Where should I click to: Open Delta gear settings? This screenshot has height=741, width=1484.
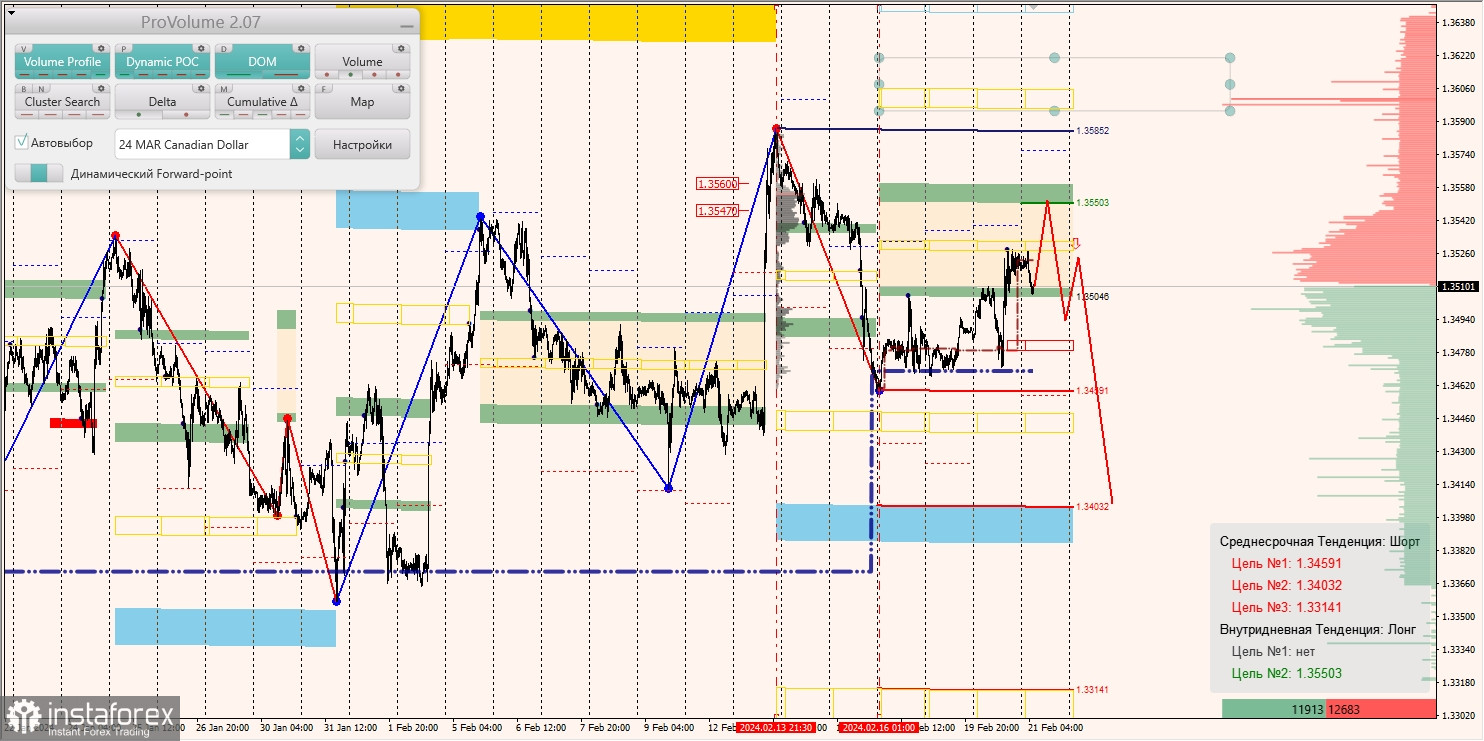pos(201,88)
